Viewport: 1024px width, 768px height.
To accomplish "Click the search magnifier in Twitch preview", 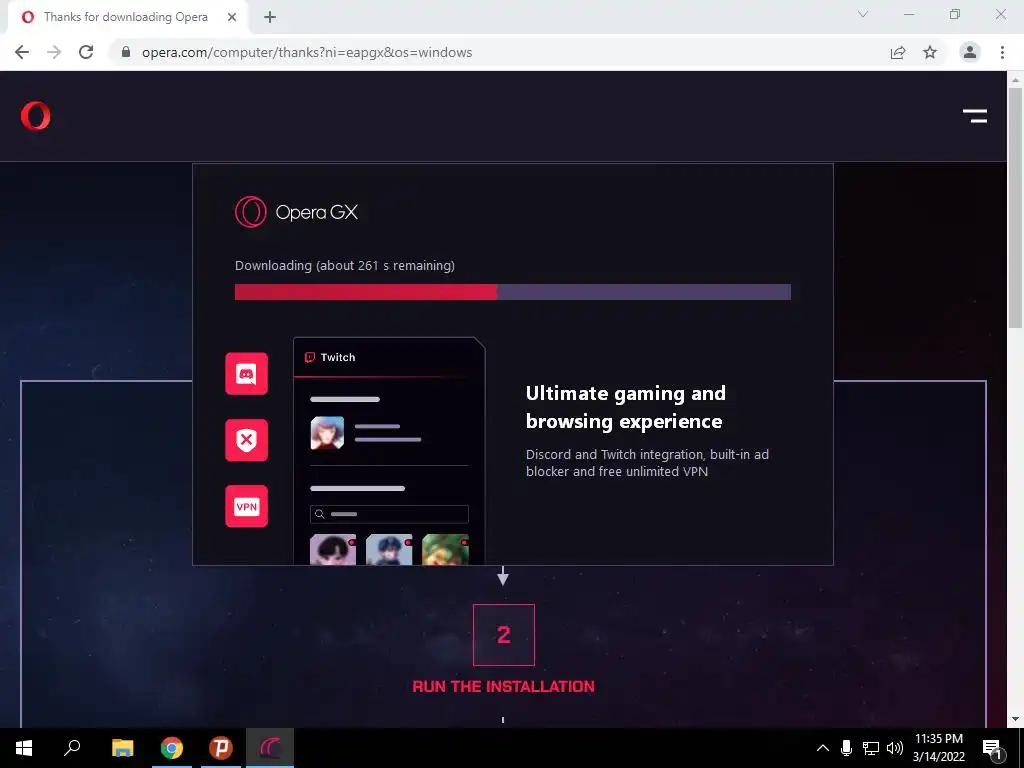I will [x=319, y=514].
